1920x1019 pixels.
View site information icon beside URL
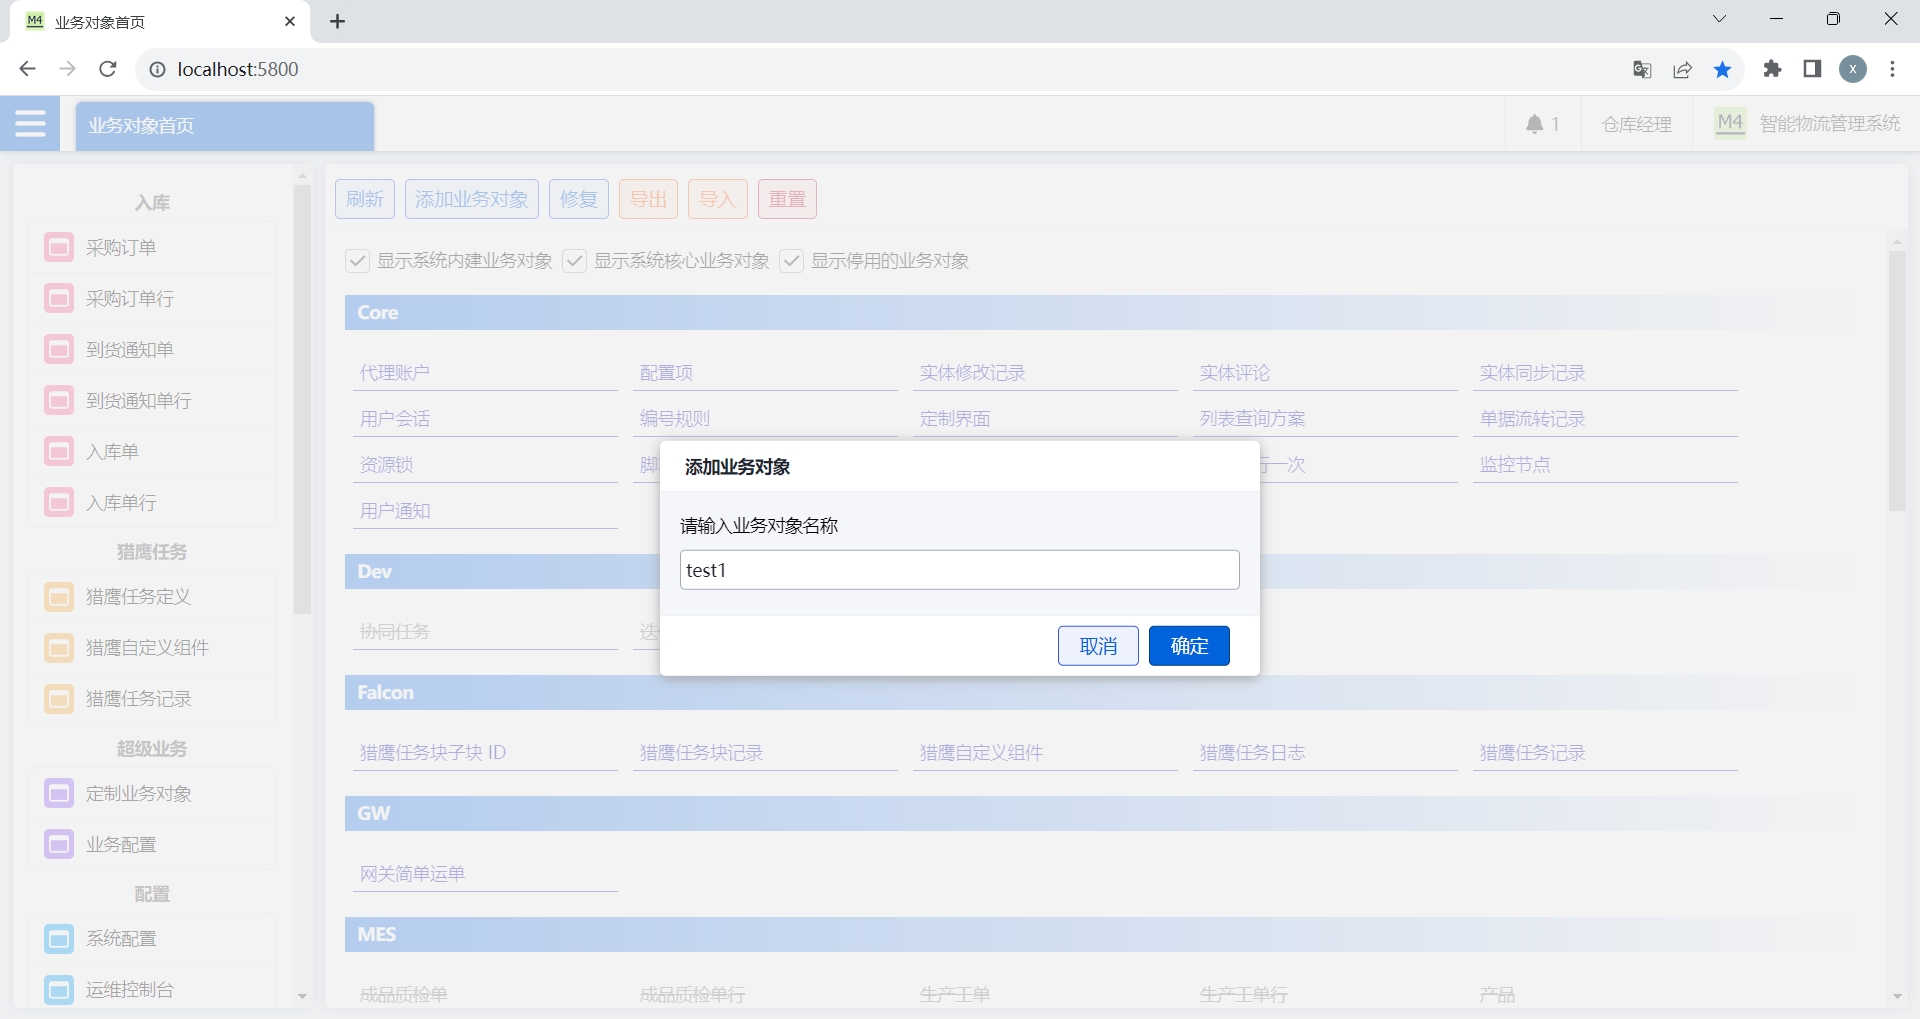(157, 69)
